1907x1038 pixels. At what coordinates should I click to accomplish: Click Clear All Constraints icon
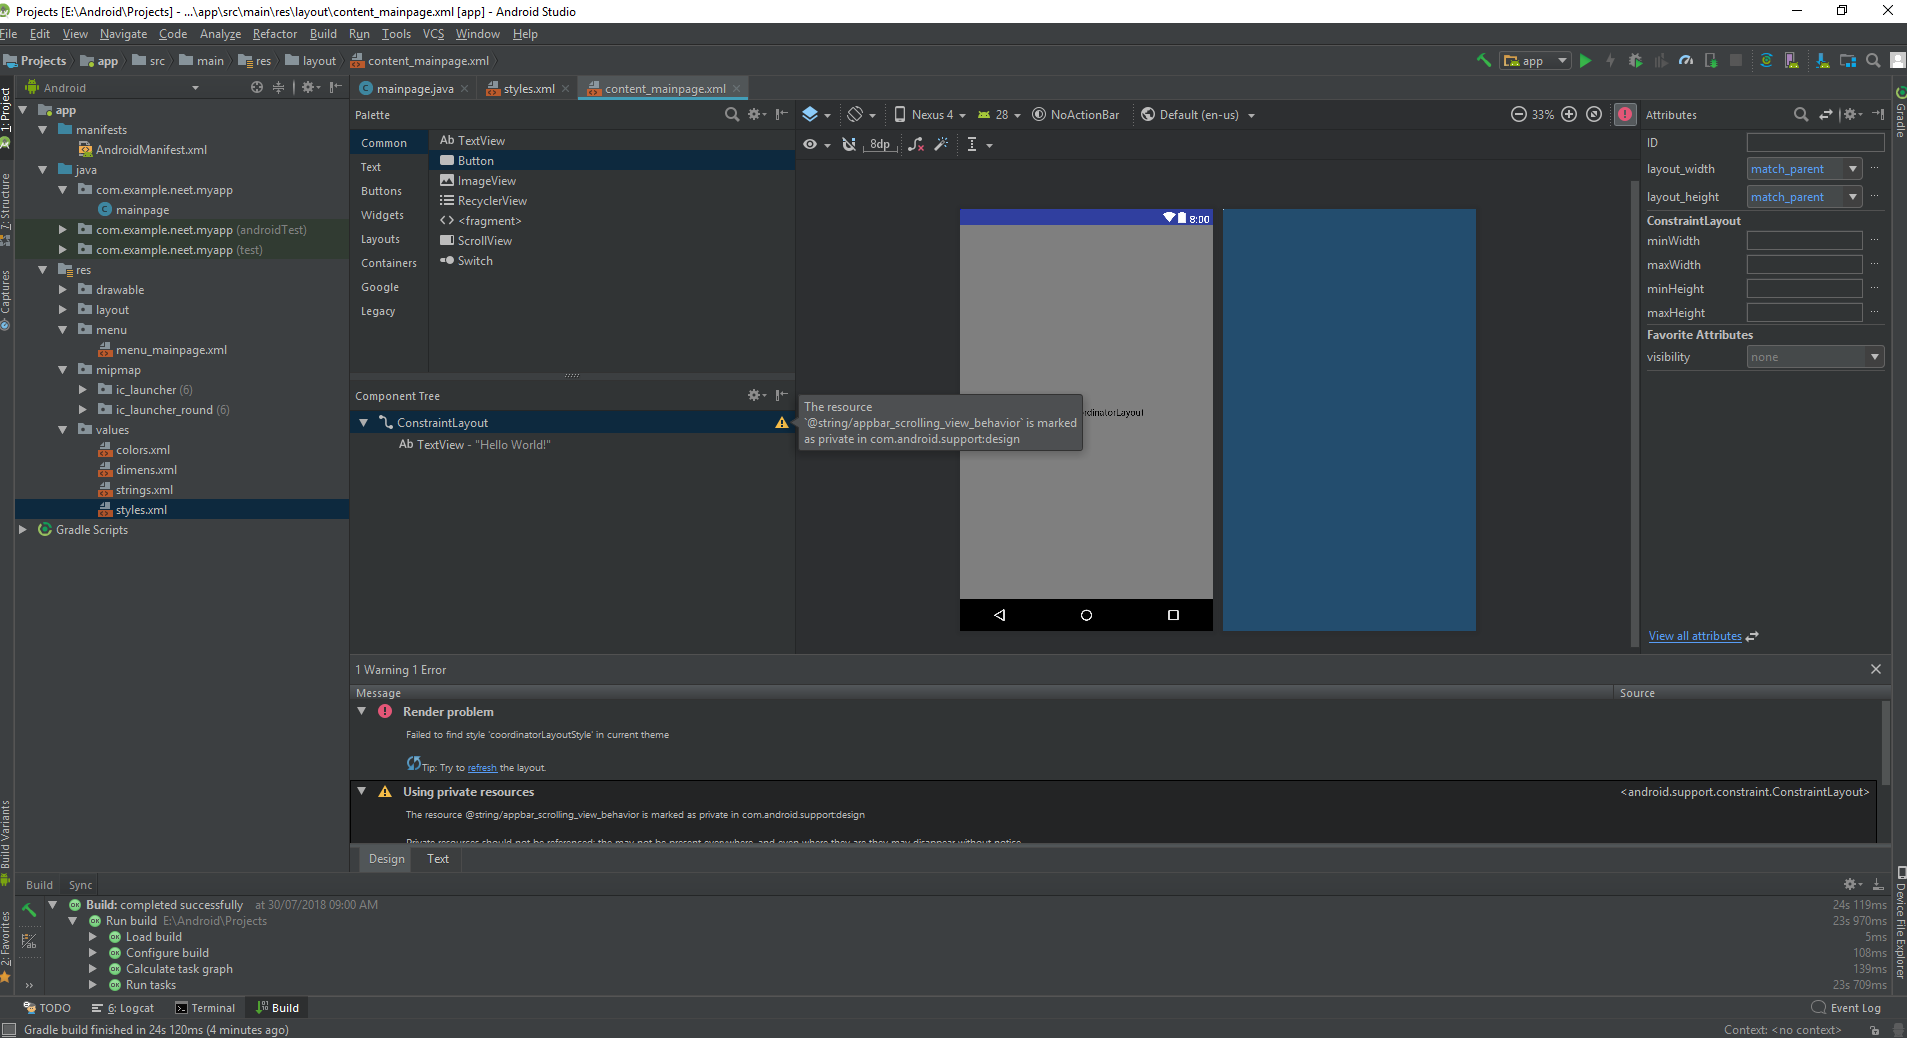(x=916, y=145)
